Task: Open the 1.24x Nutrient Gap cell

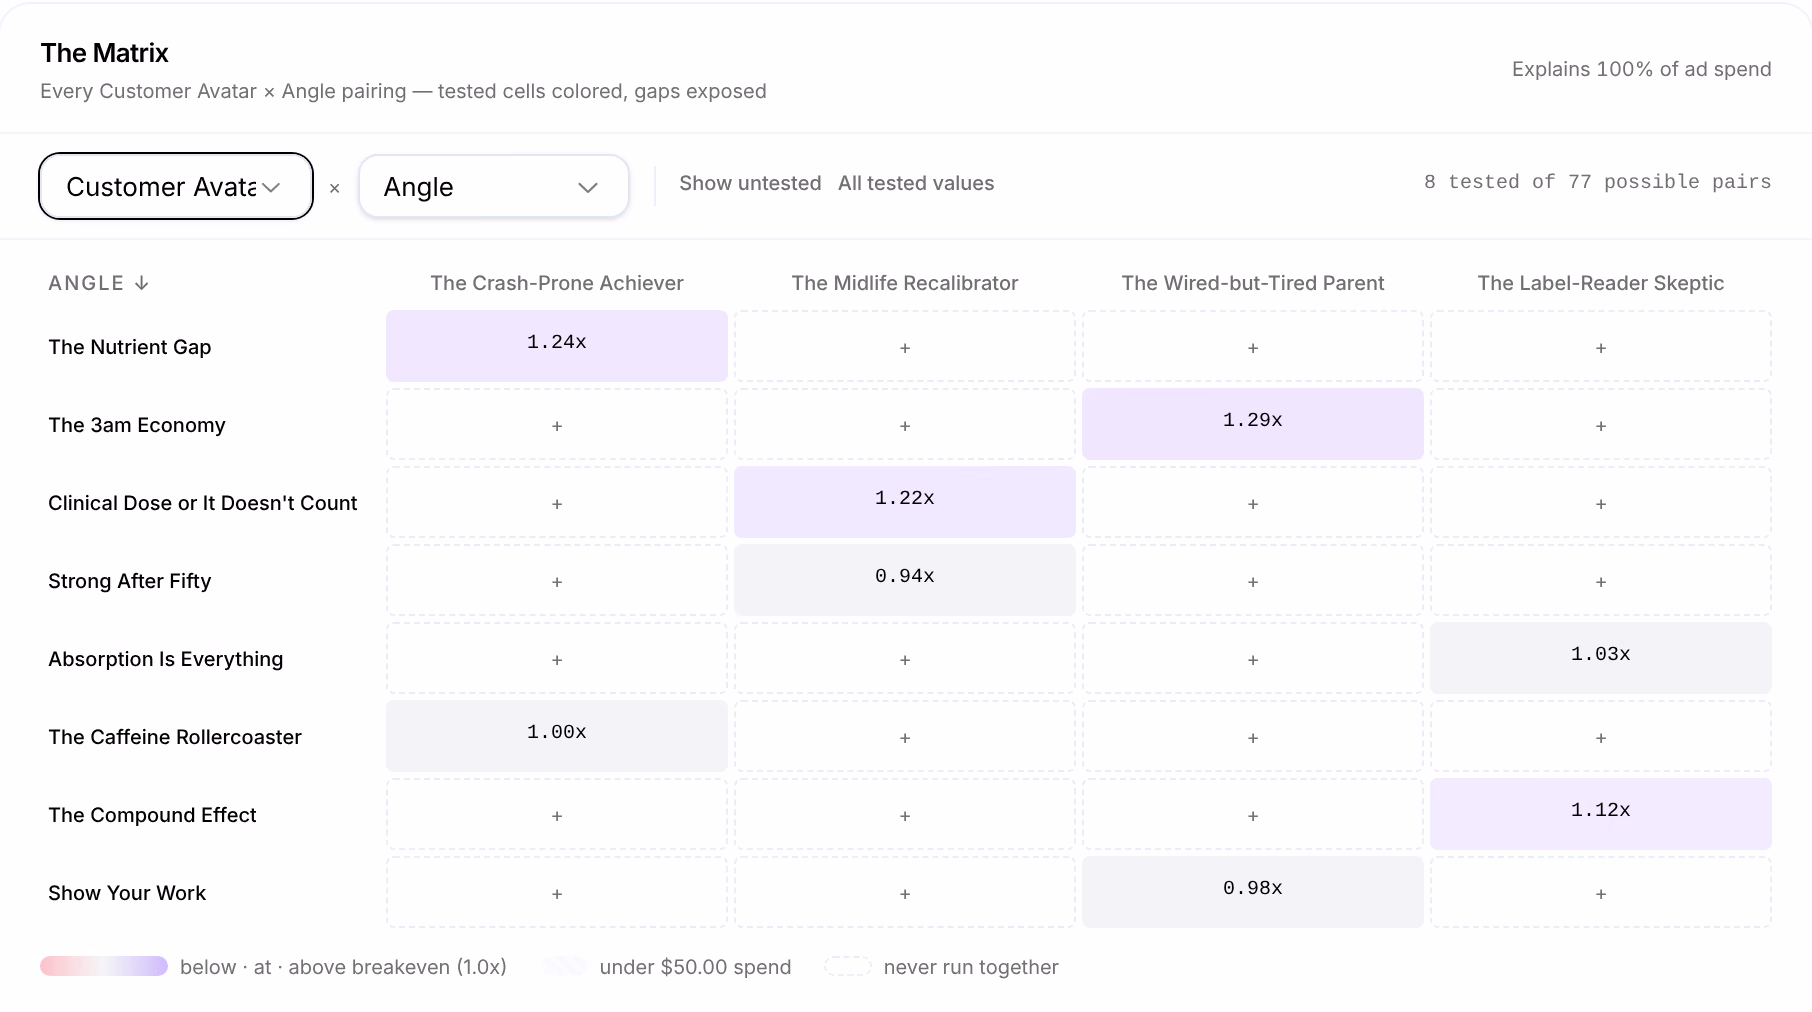Action: (557, 346)
